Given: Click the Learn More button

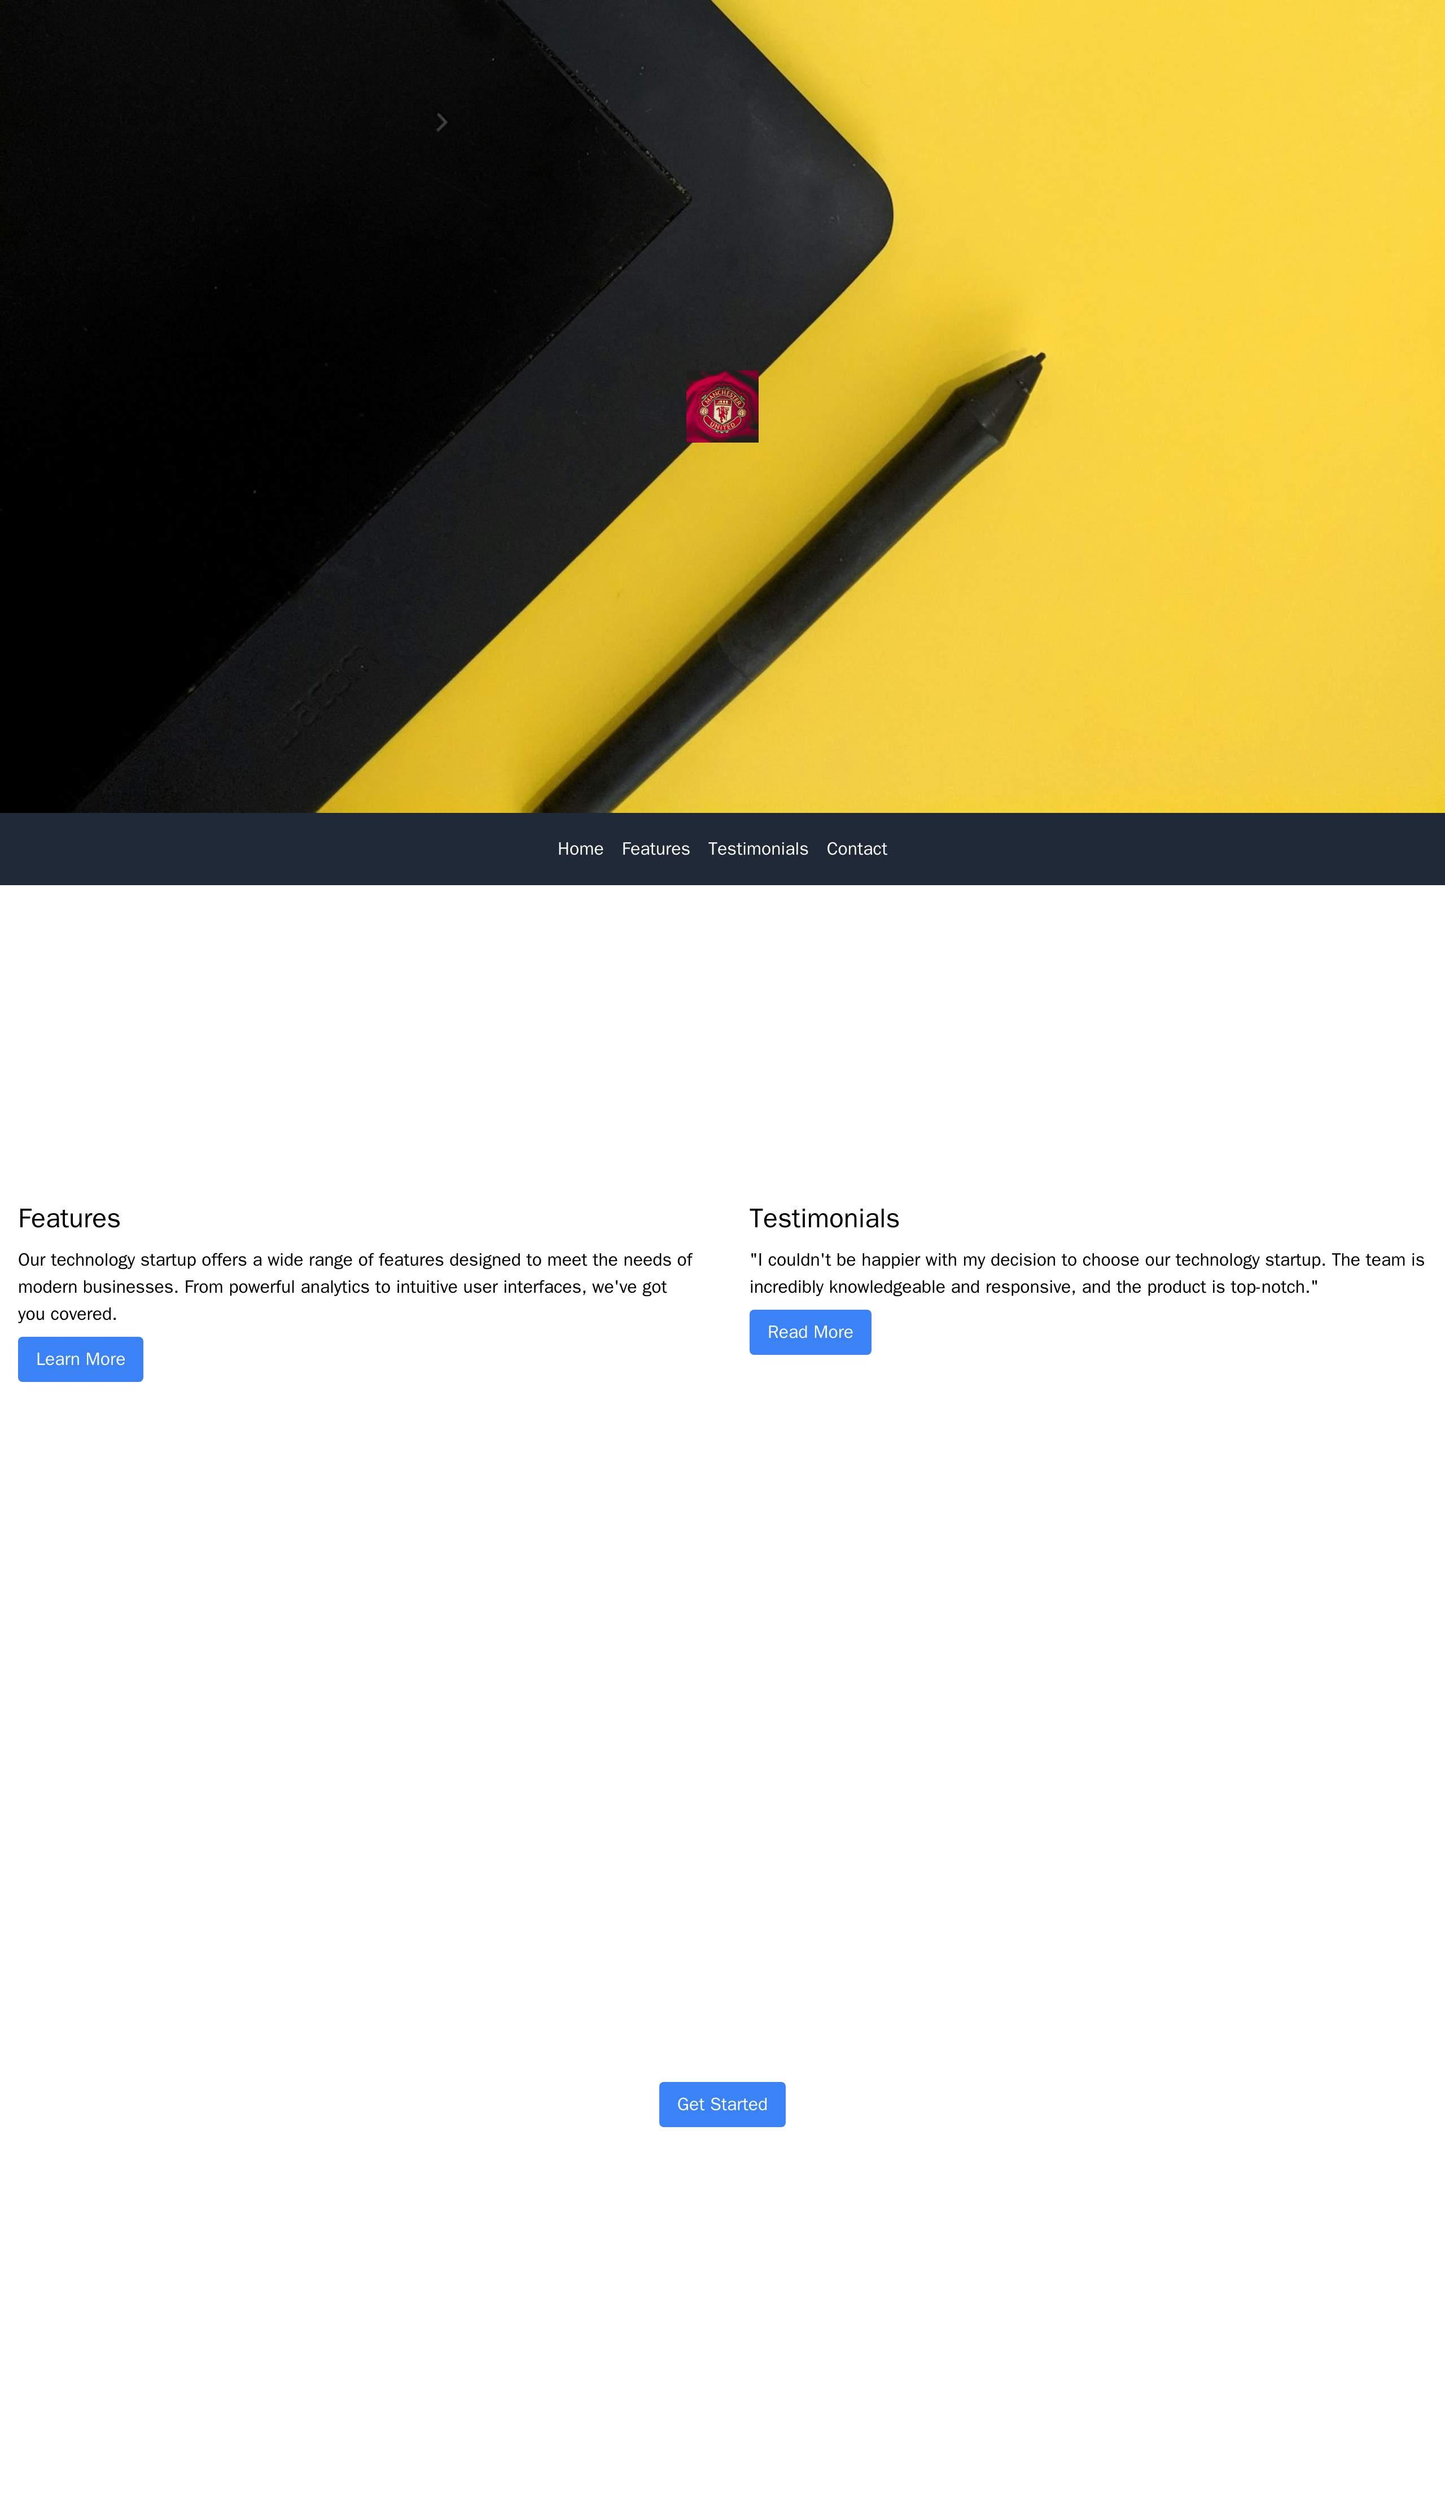Looking at the screenshot, I should click(81, 1359).
